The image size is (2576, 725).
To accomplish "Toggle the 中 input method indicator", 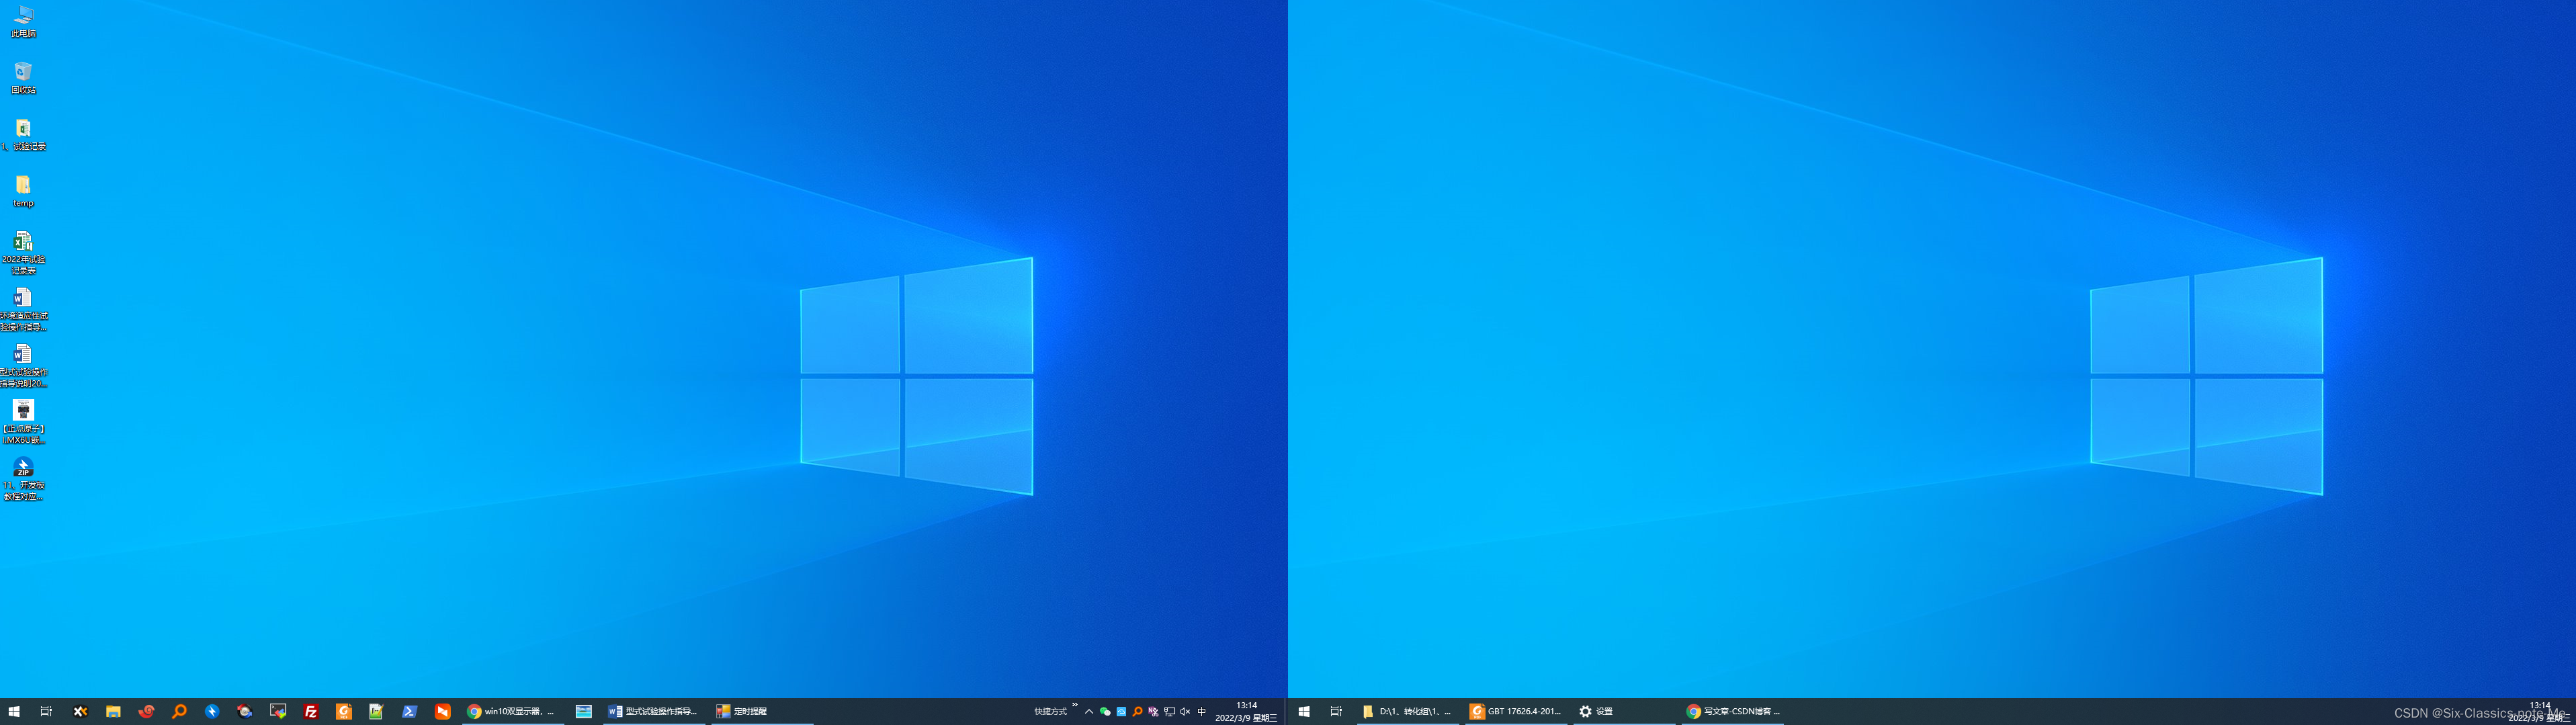I will 1202,711.
